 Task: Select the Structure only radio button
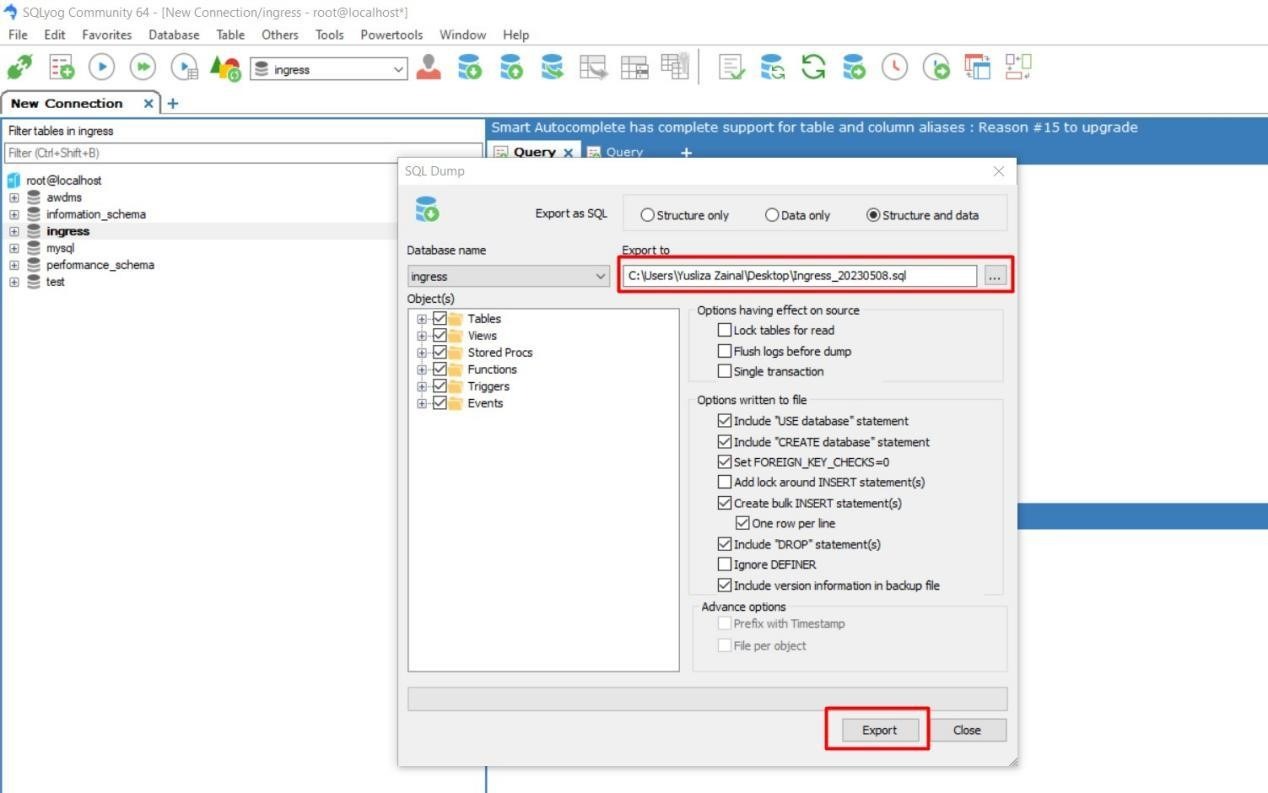point(648,214)
